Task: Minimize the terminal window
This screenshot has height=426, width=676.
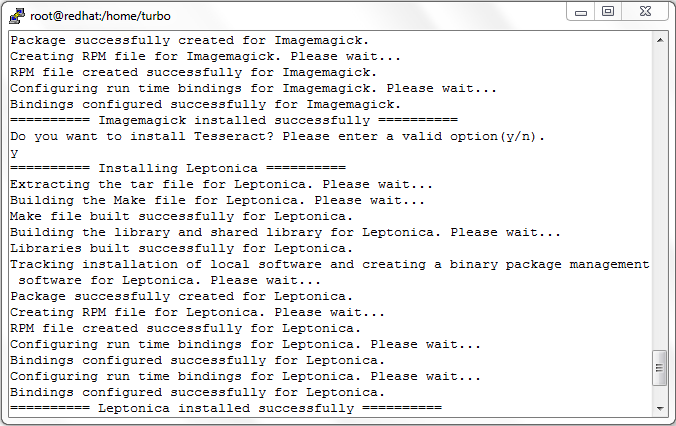Action: tap(581, 12)
